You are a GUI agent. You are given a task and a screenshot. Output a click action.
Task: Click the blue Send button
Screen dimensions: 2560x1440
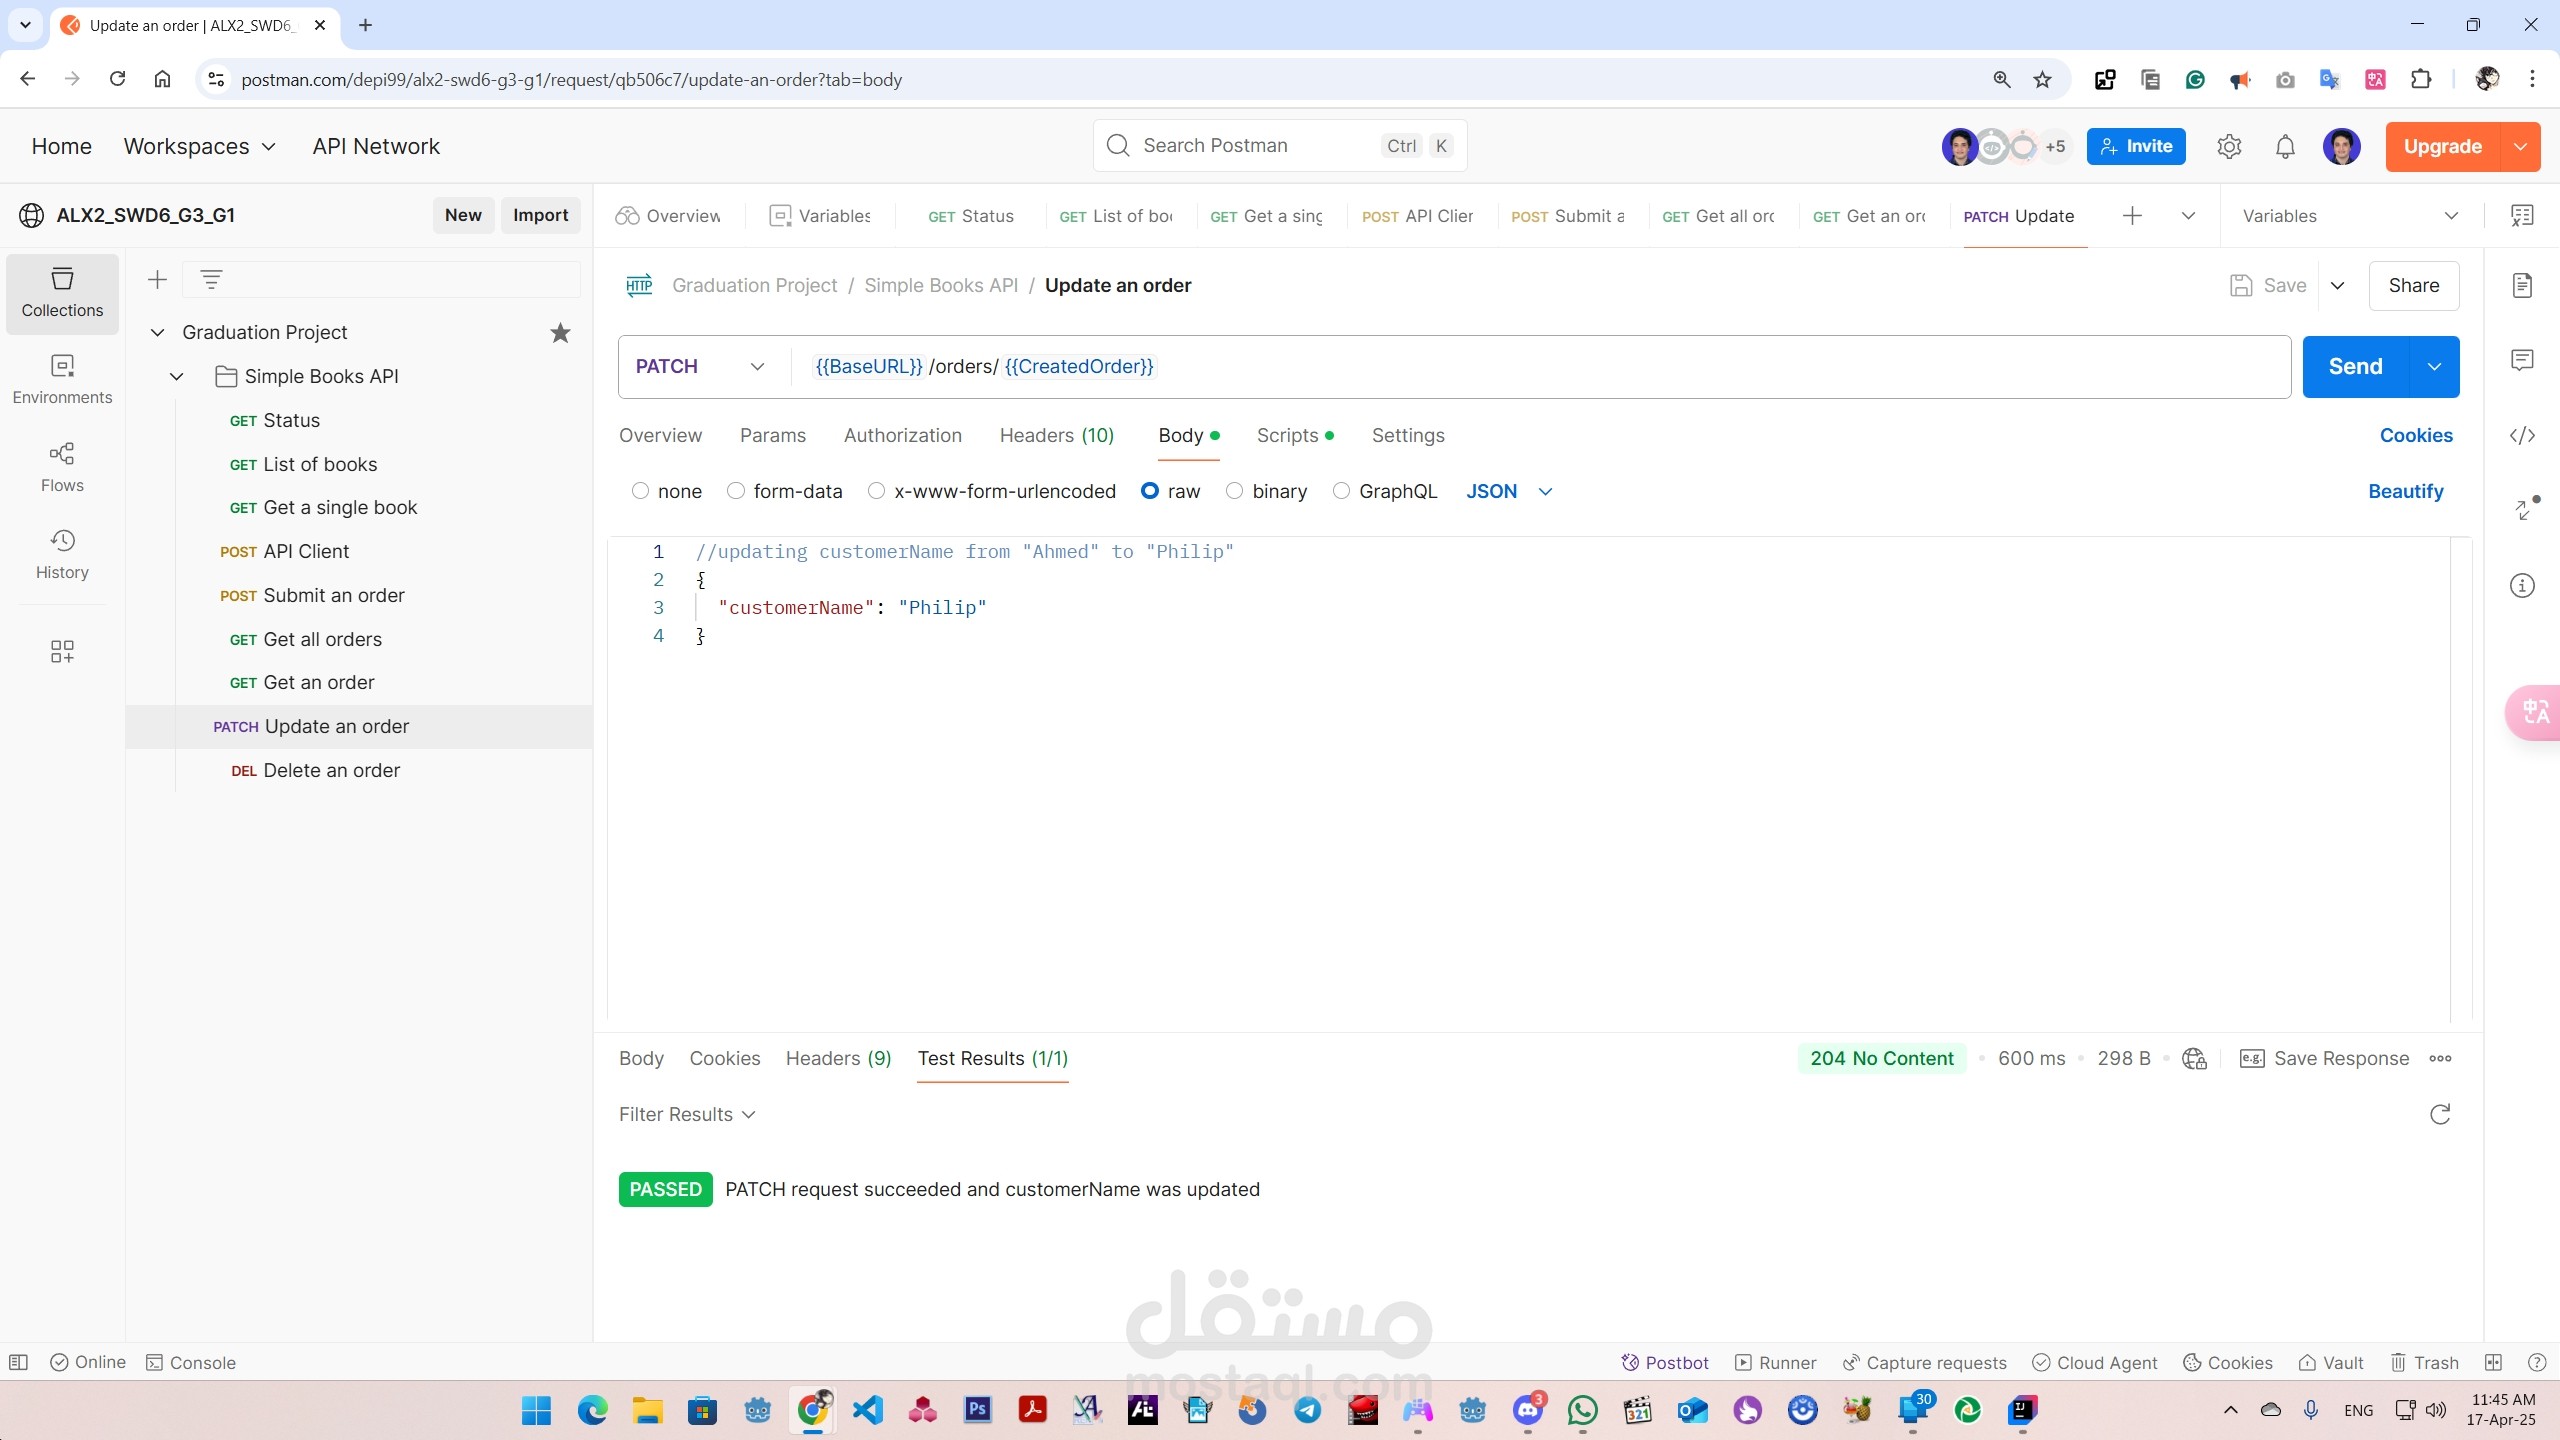point(2356,366)
